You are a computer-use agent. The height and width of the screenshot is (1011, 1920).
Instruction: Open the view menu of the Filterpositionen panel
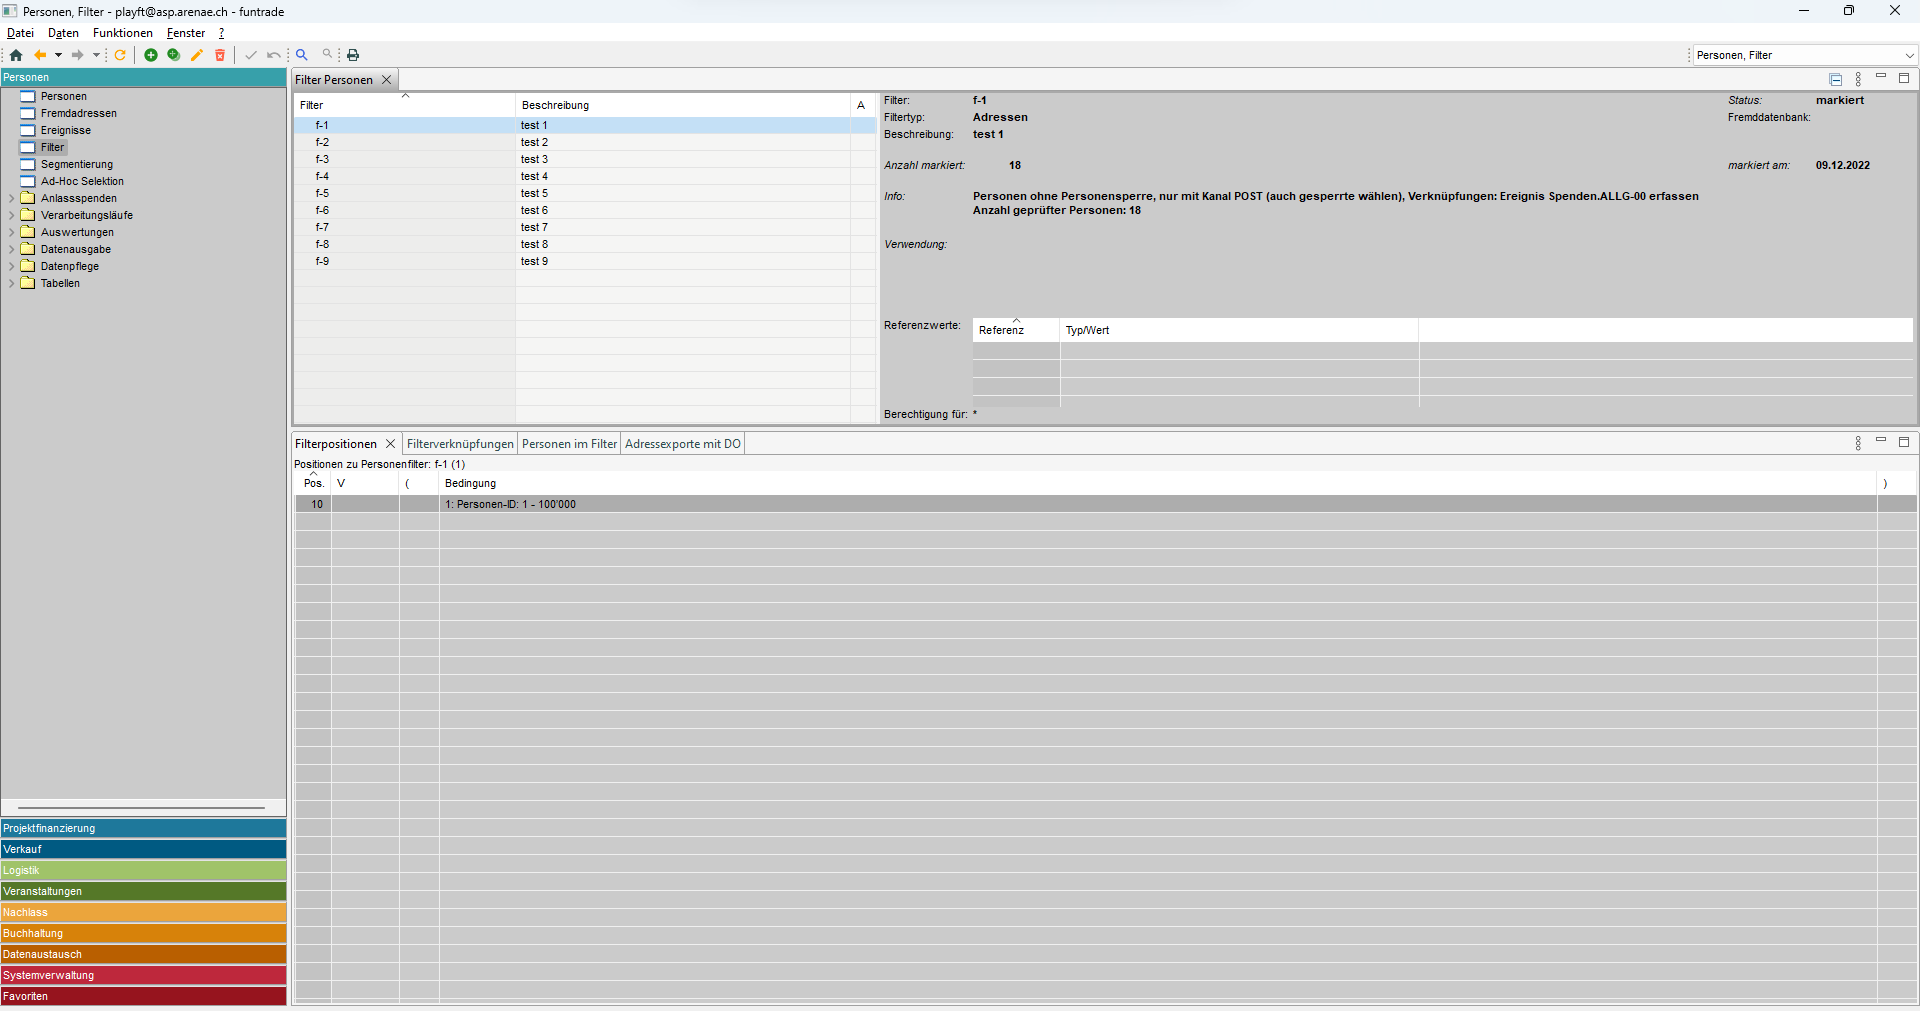[x=1858, y=443]
